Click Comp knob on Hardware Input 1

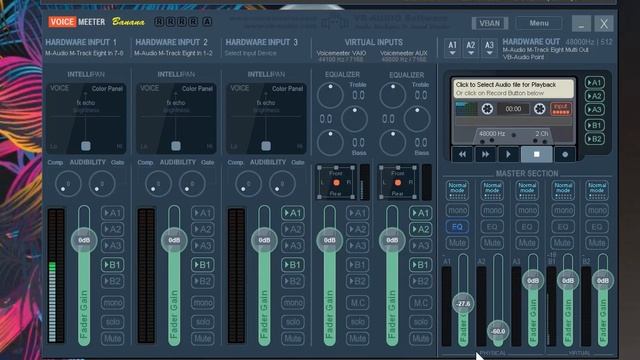pos(68,184)
